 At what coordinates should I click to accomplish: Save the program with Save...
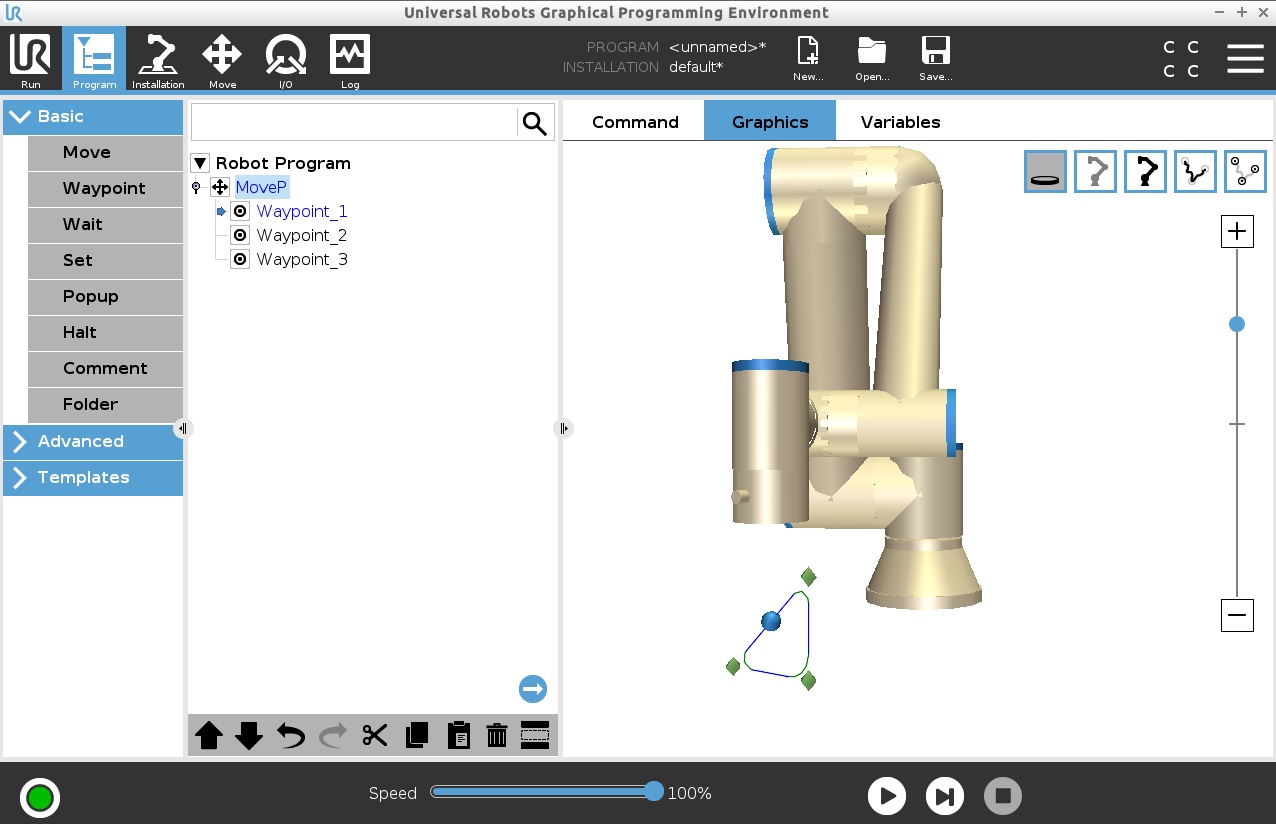pos(935,58)
